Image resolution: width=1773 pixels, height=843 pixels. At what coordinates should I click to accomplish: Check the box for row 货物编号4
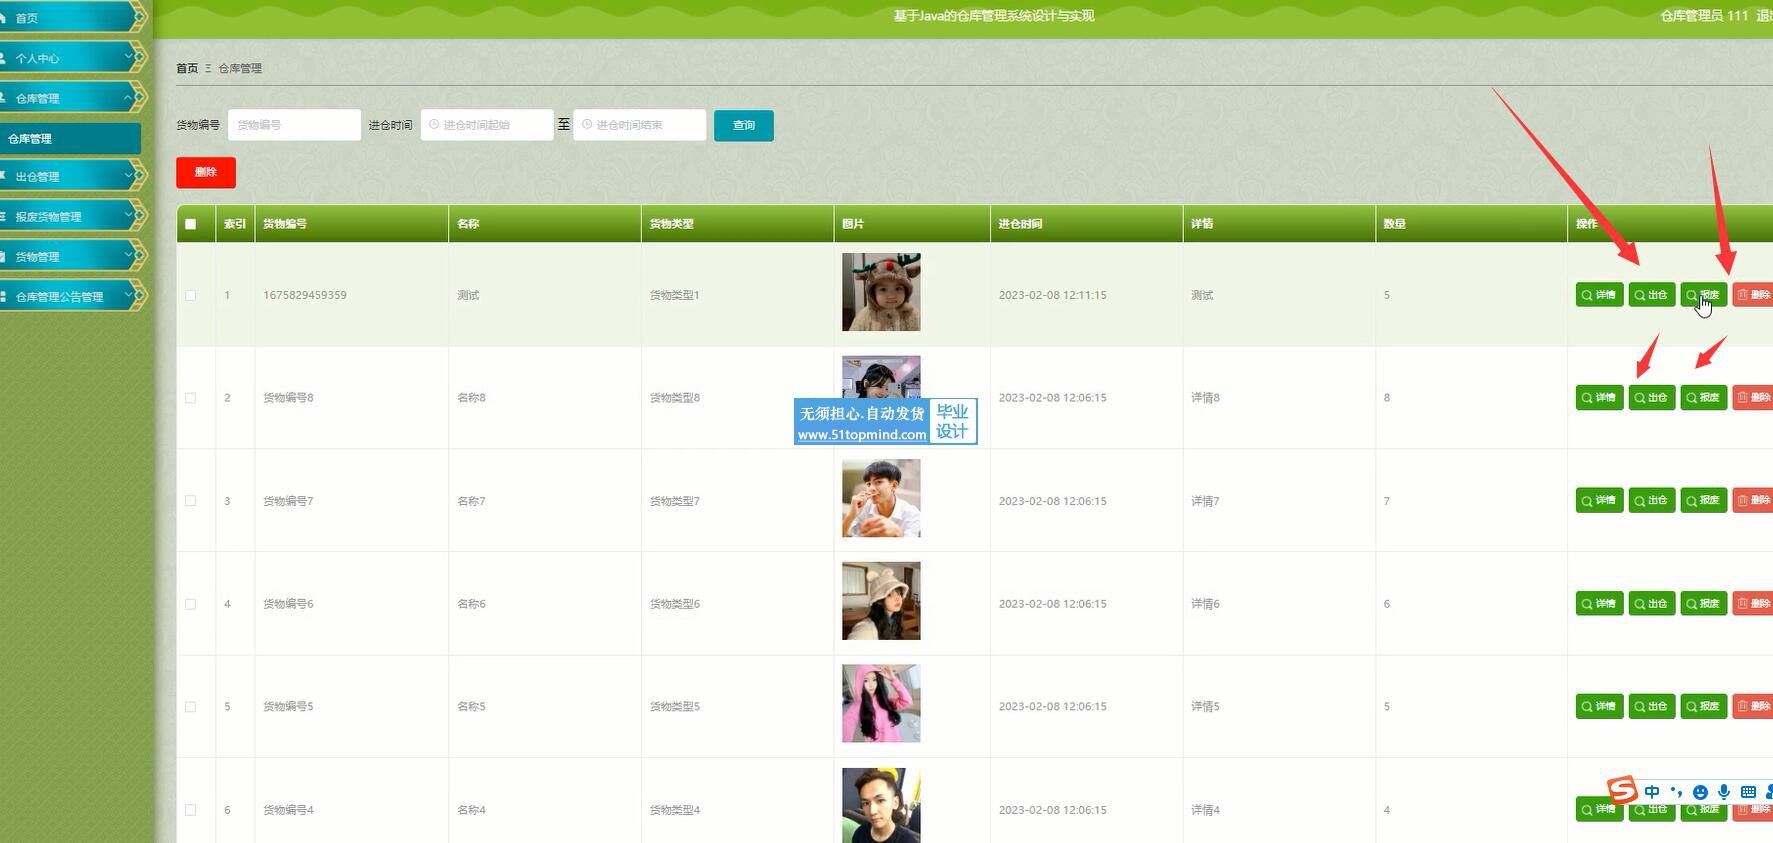pos(190,810)
